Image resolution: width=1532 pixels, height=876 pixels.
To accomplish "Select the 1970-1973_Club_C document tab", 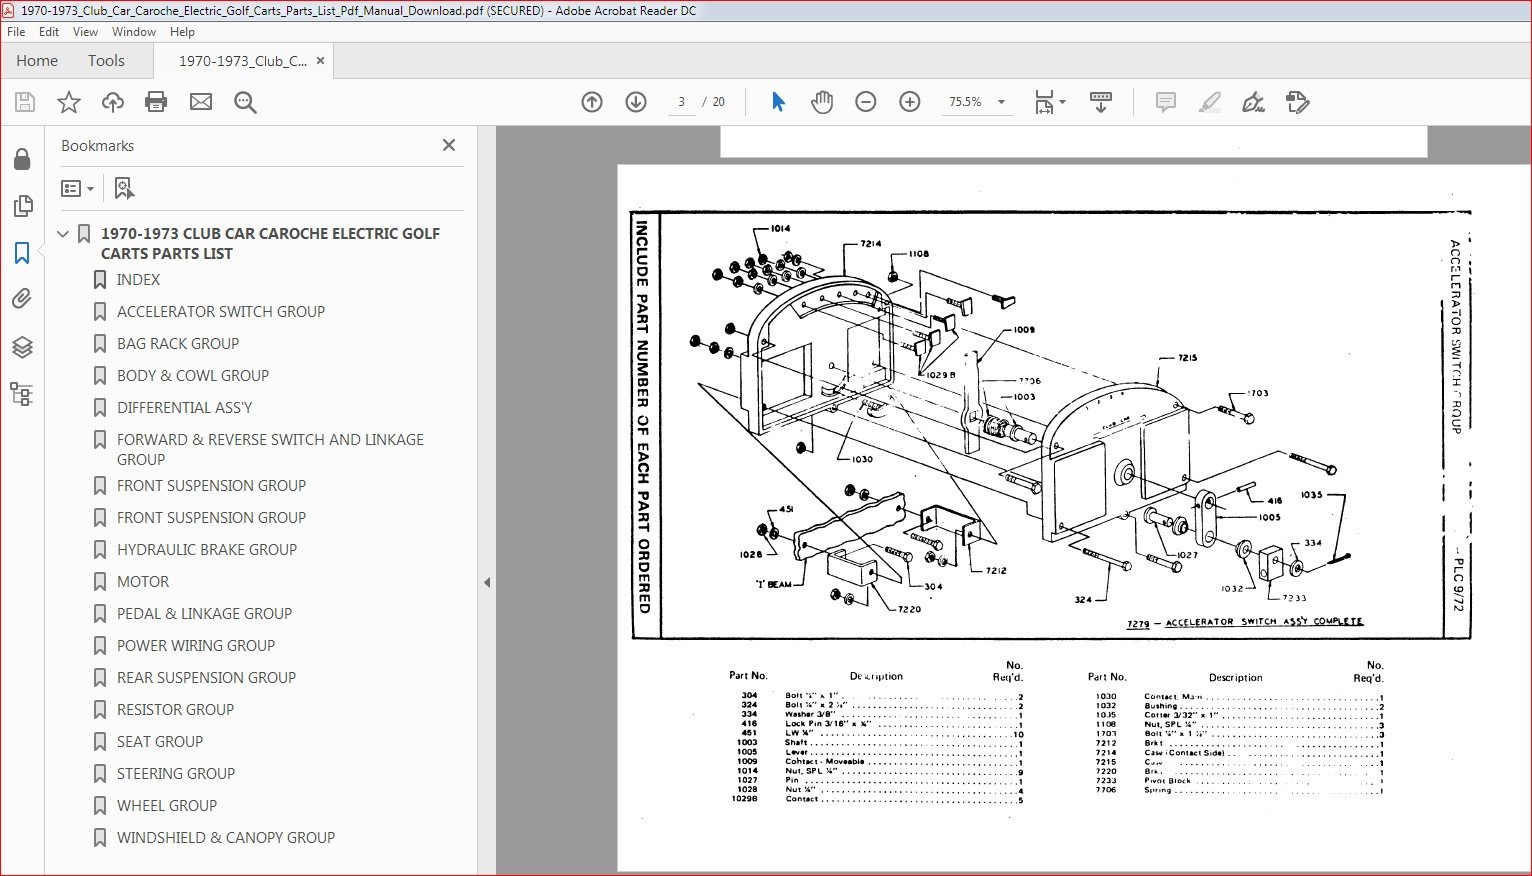I will click(243, 60).
